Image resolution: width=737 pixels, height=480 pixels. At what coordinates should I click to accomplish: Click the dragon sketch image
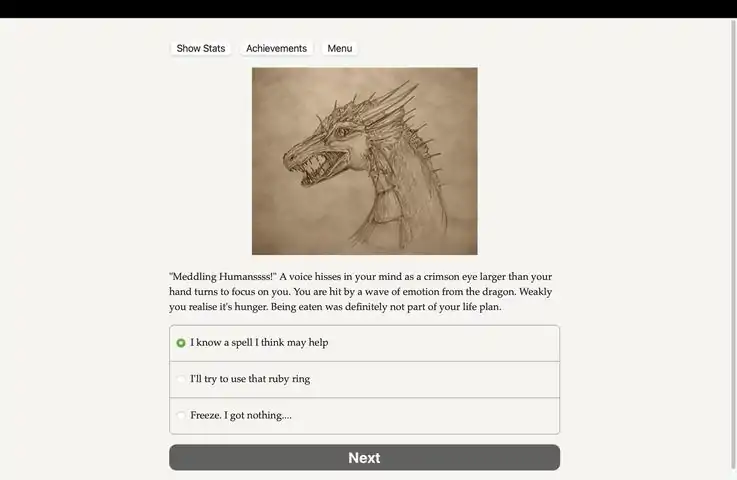click(364, 161)
